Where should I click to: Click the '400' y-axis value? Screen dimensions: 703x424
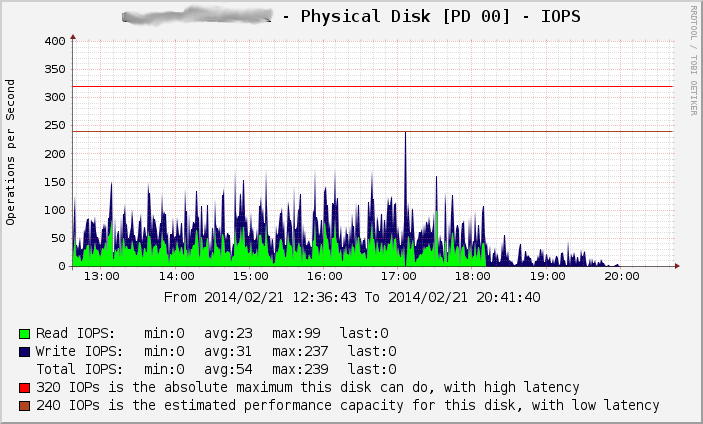click(x=55, y=41)
